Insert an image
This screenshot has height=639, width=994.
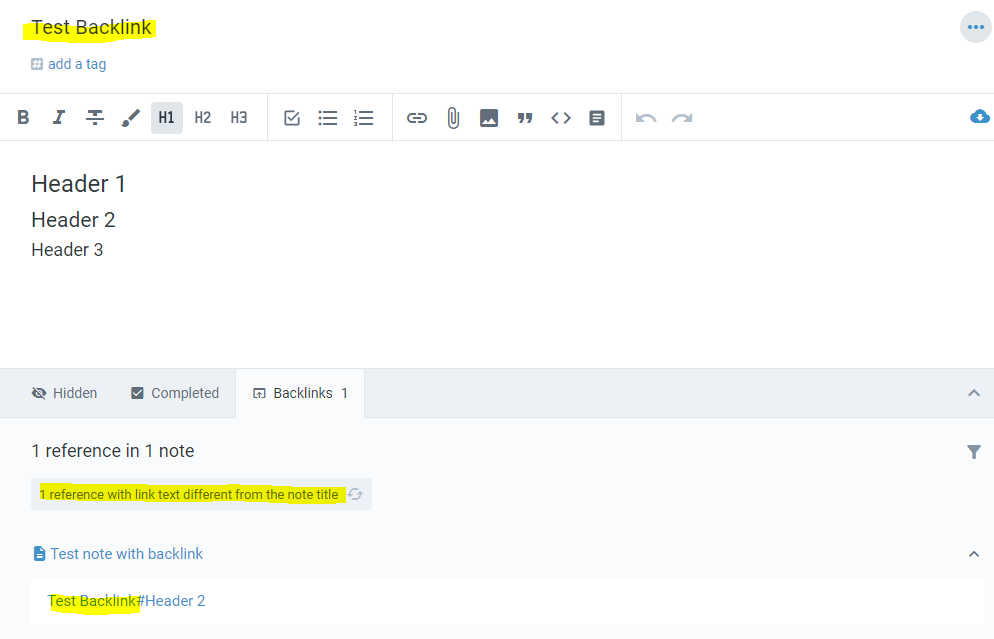coord(489,118)
